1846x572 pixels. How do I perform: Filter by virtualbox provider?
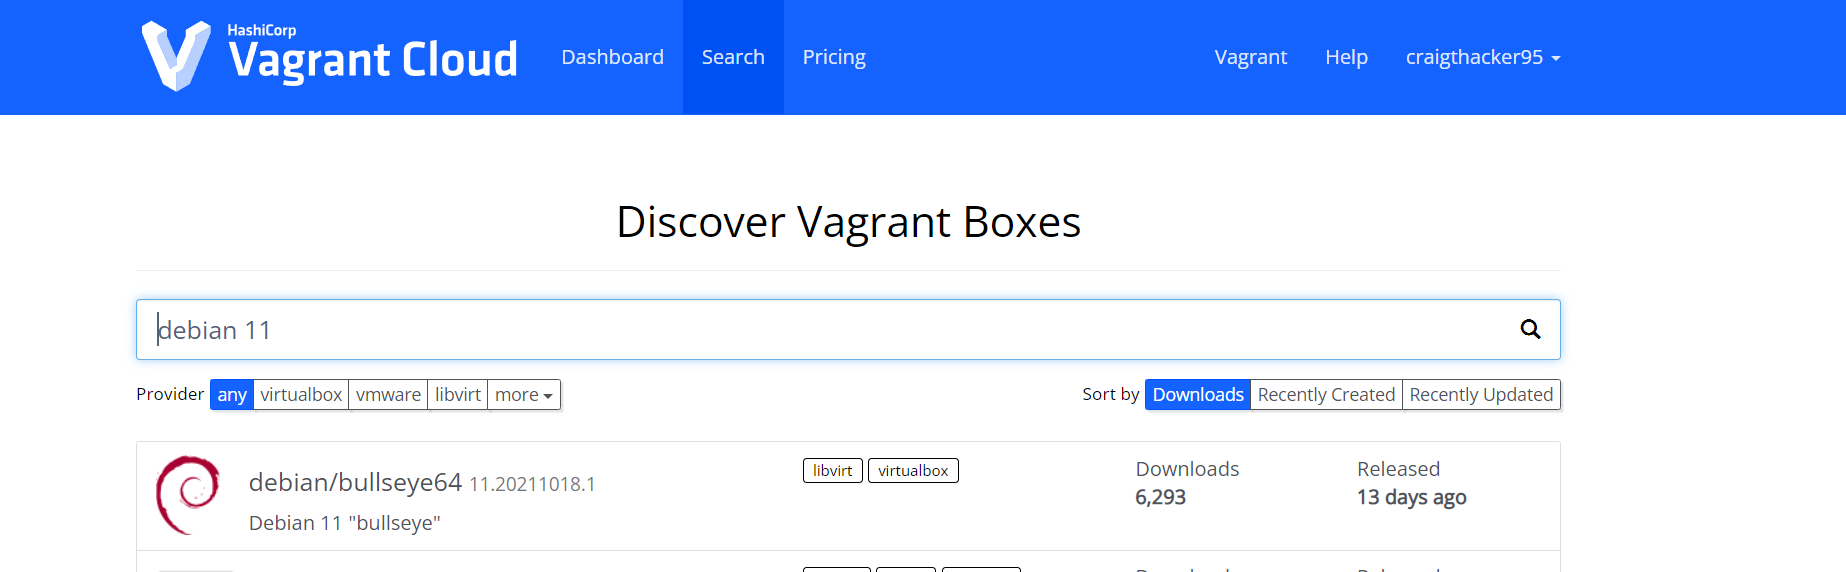301,395
